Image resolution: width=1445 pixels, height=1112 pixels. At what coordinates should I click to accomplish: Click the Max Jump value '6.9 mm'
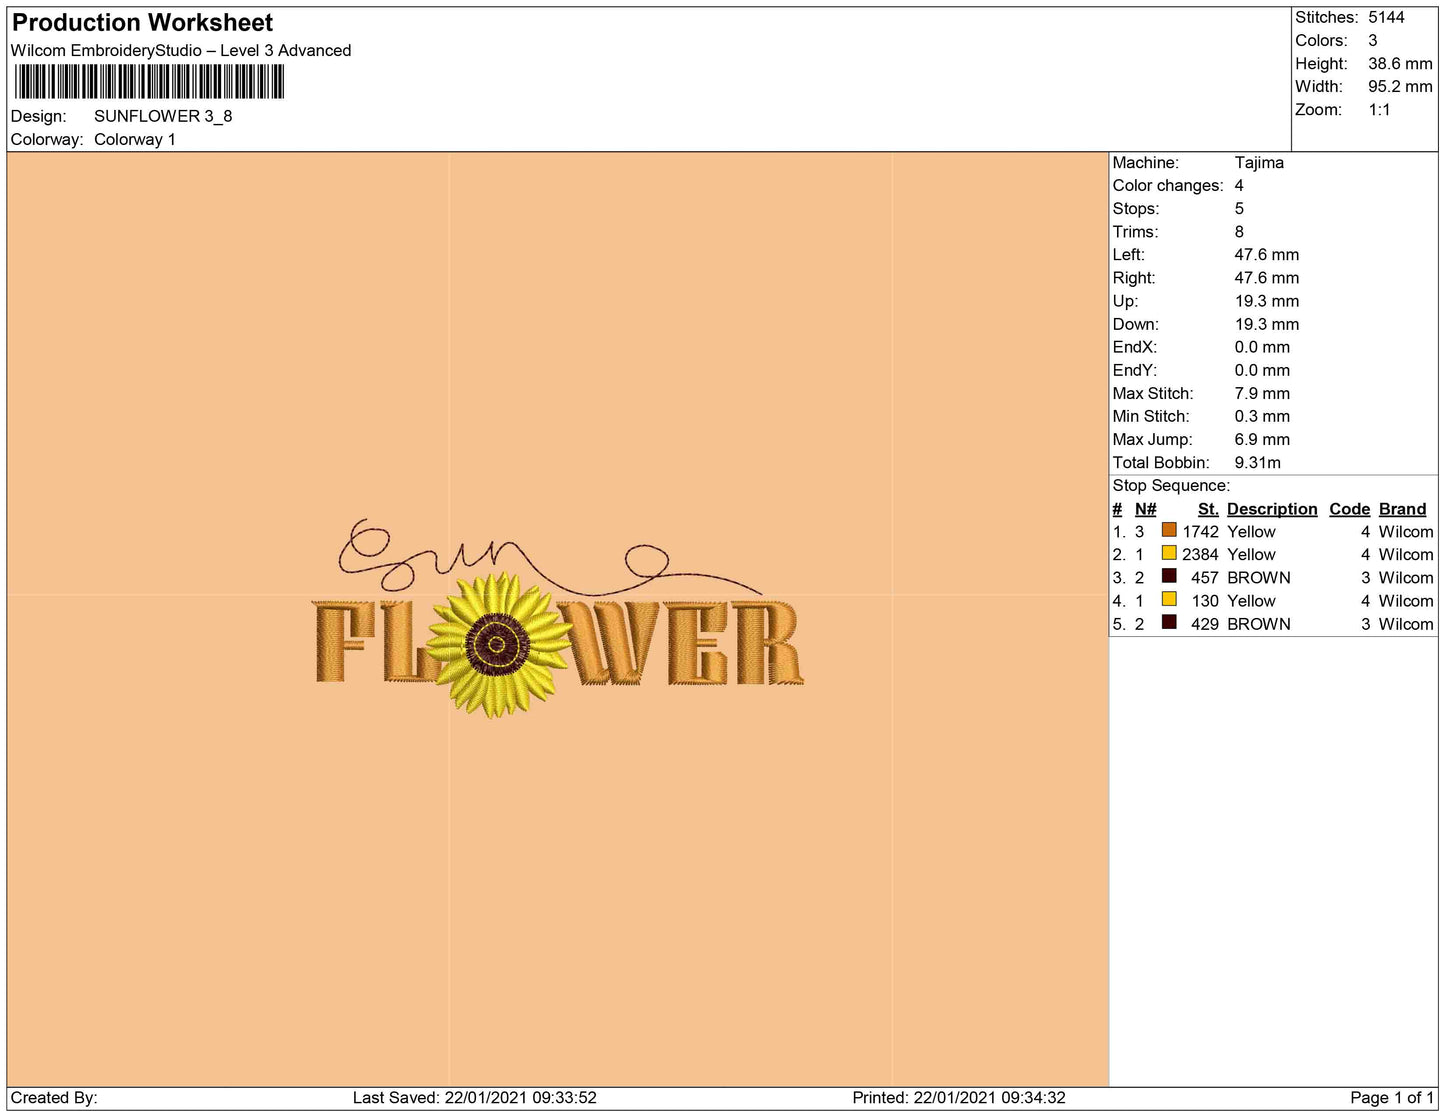point(1262,439)
